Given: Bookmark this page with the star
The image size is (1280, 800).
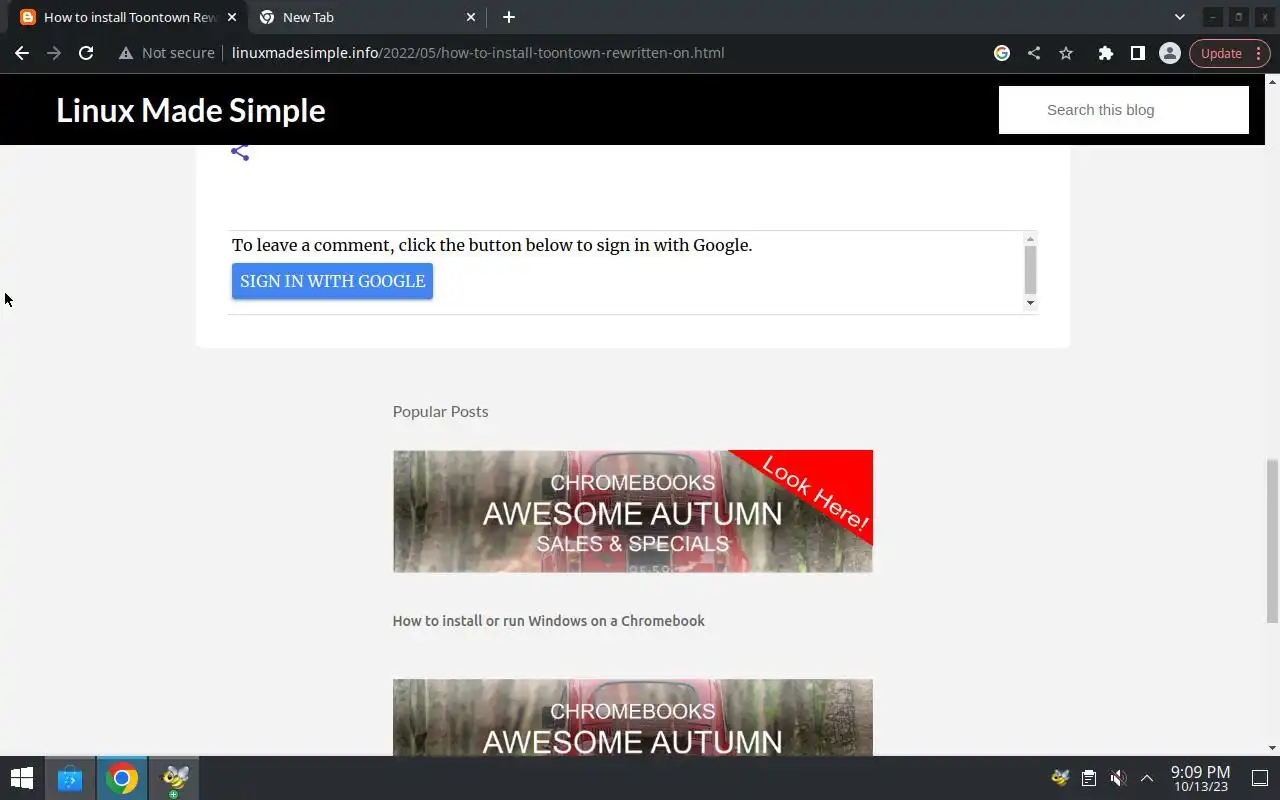Looking at the screenshot, I should tap(1066, 53).
